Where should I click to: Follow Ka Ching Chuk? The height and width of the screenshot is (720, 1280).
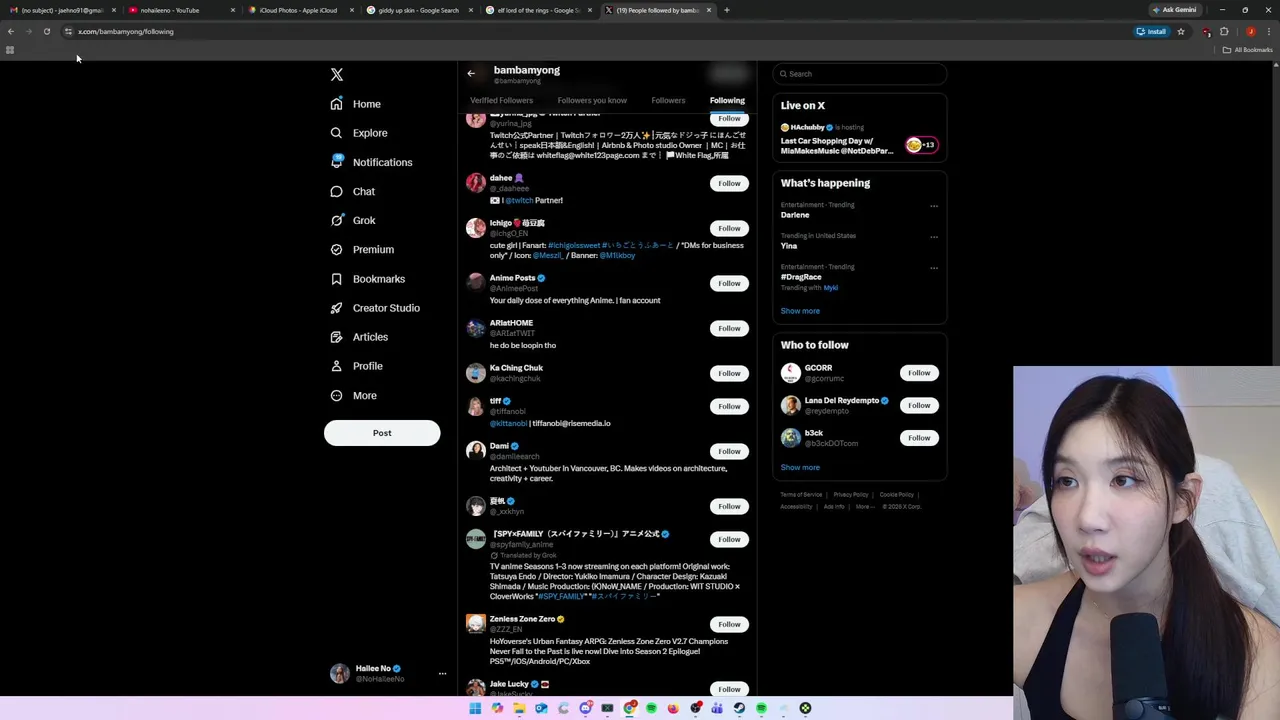[x=729, y=373]
